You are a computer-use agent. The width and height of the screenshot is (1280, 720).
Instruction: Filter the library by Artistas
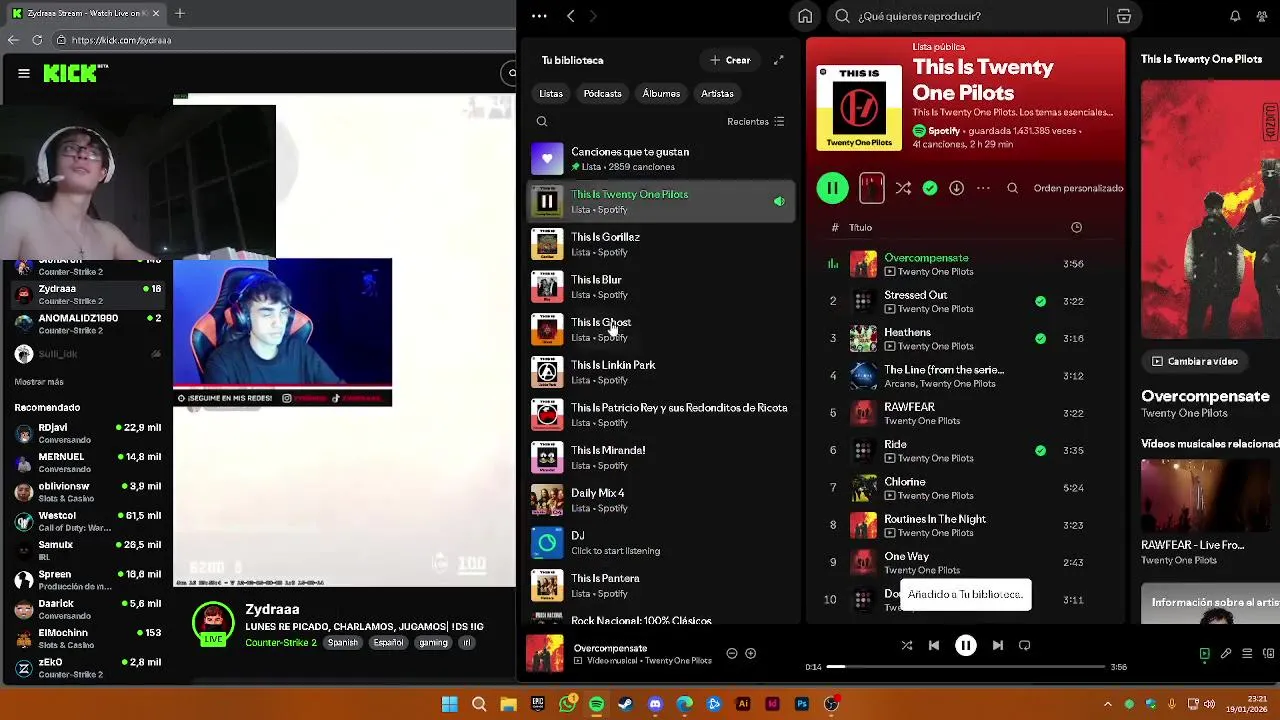pyautogui.click(x=717, y=94)
